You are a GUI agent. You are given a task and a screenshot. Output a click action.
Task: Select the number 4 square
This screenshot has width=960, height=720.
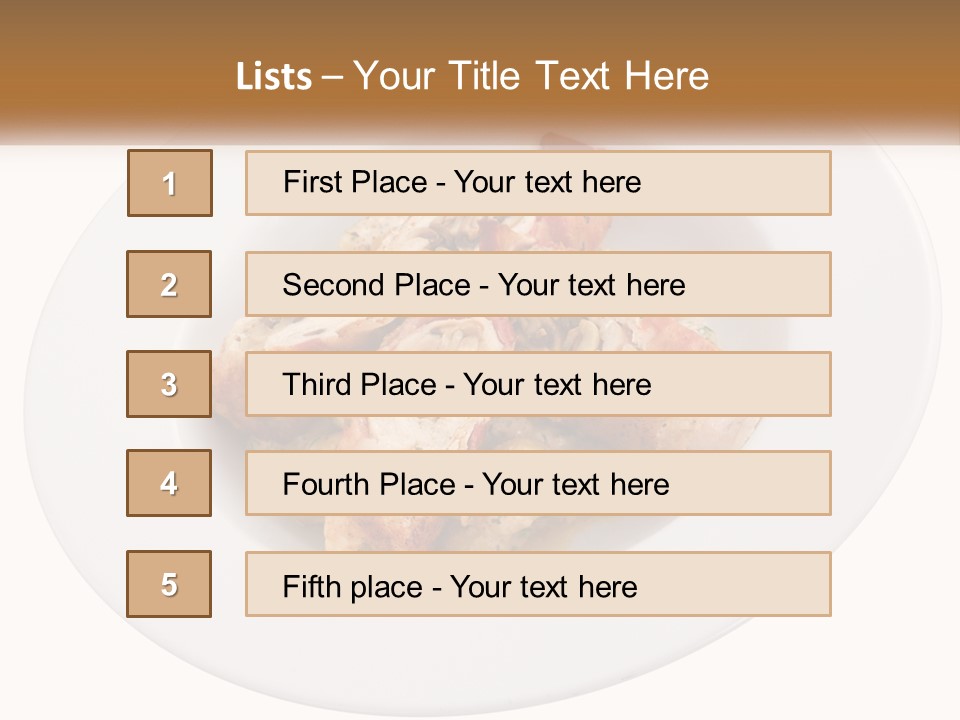point(169,483)
